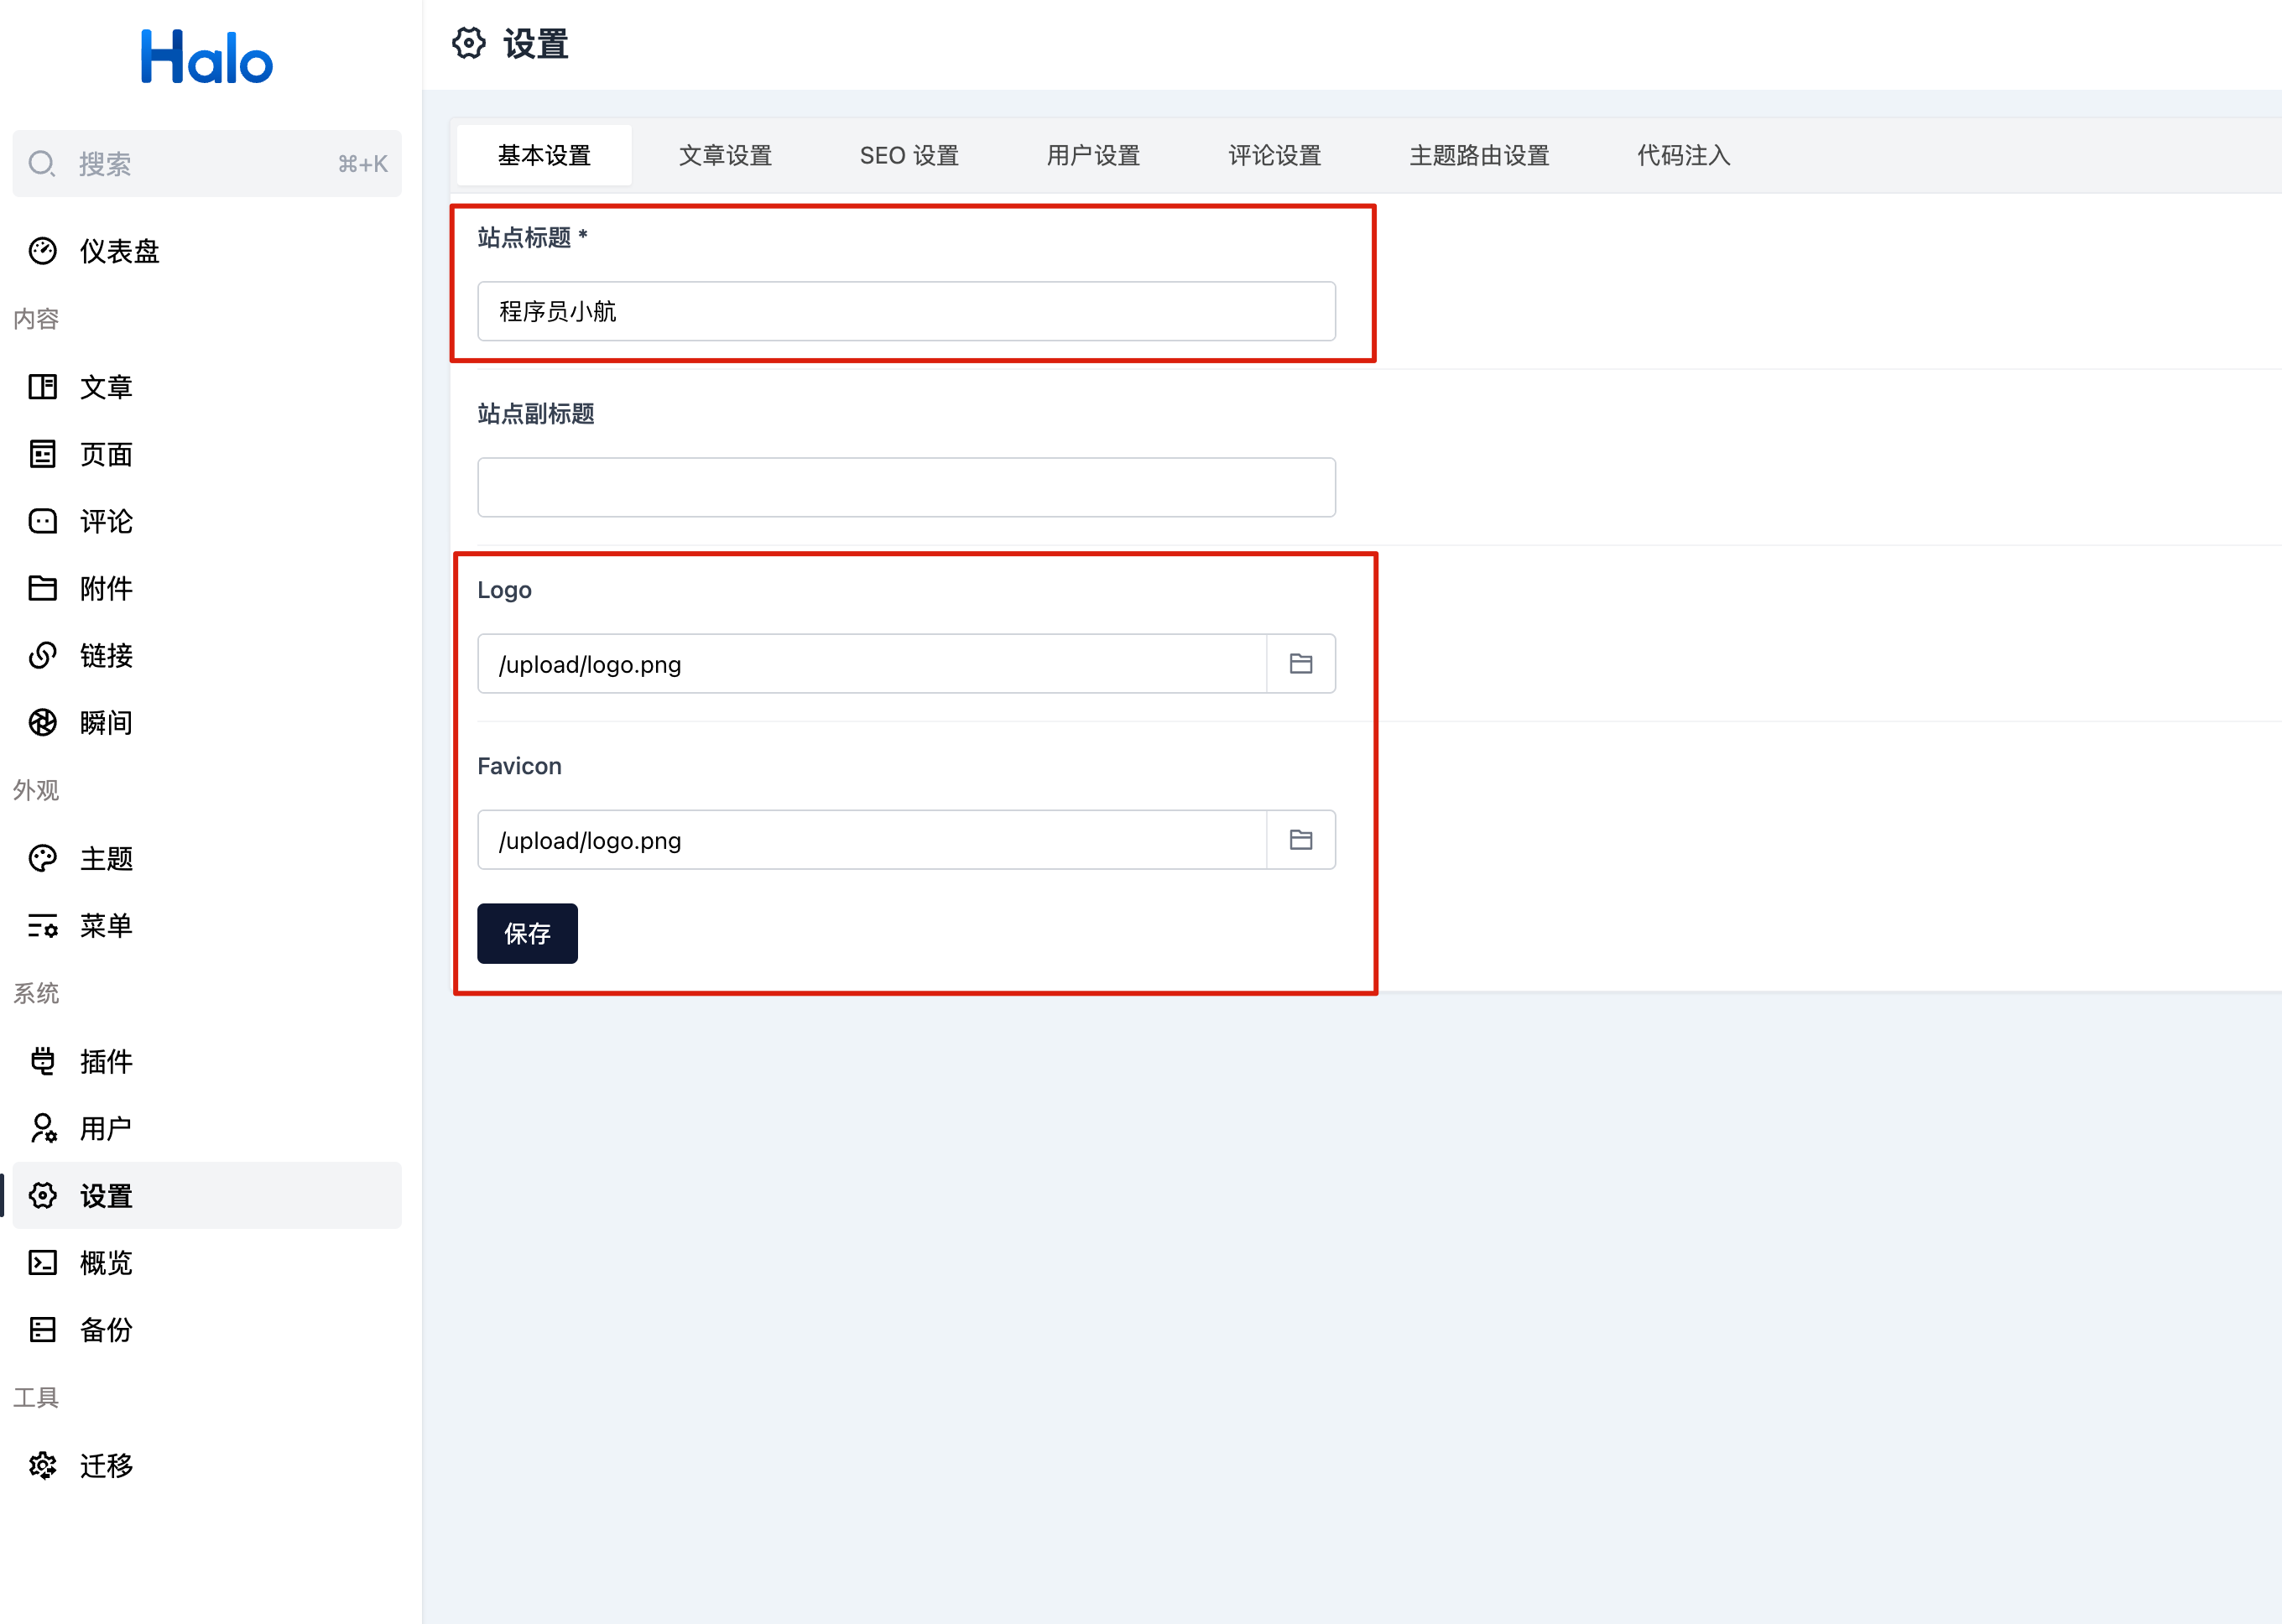Open 附件 in the sidebar
The width and height of the screenshot is (2282, 1624).
207,588
